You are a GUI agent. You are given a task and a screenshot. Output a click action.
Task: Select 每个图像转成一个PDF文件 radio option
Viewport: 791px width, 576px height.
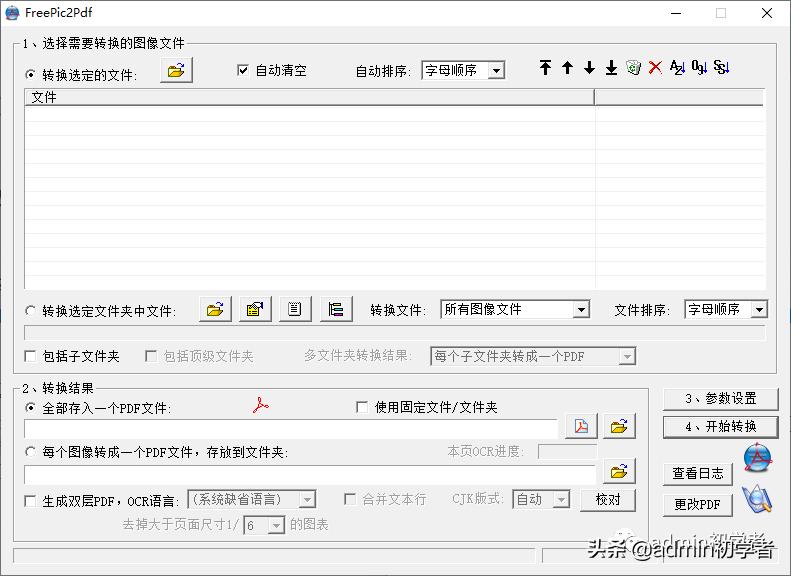tap(30, 452)
